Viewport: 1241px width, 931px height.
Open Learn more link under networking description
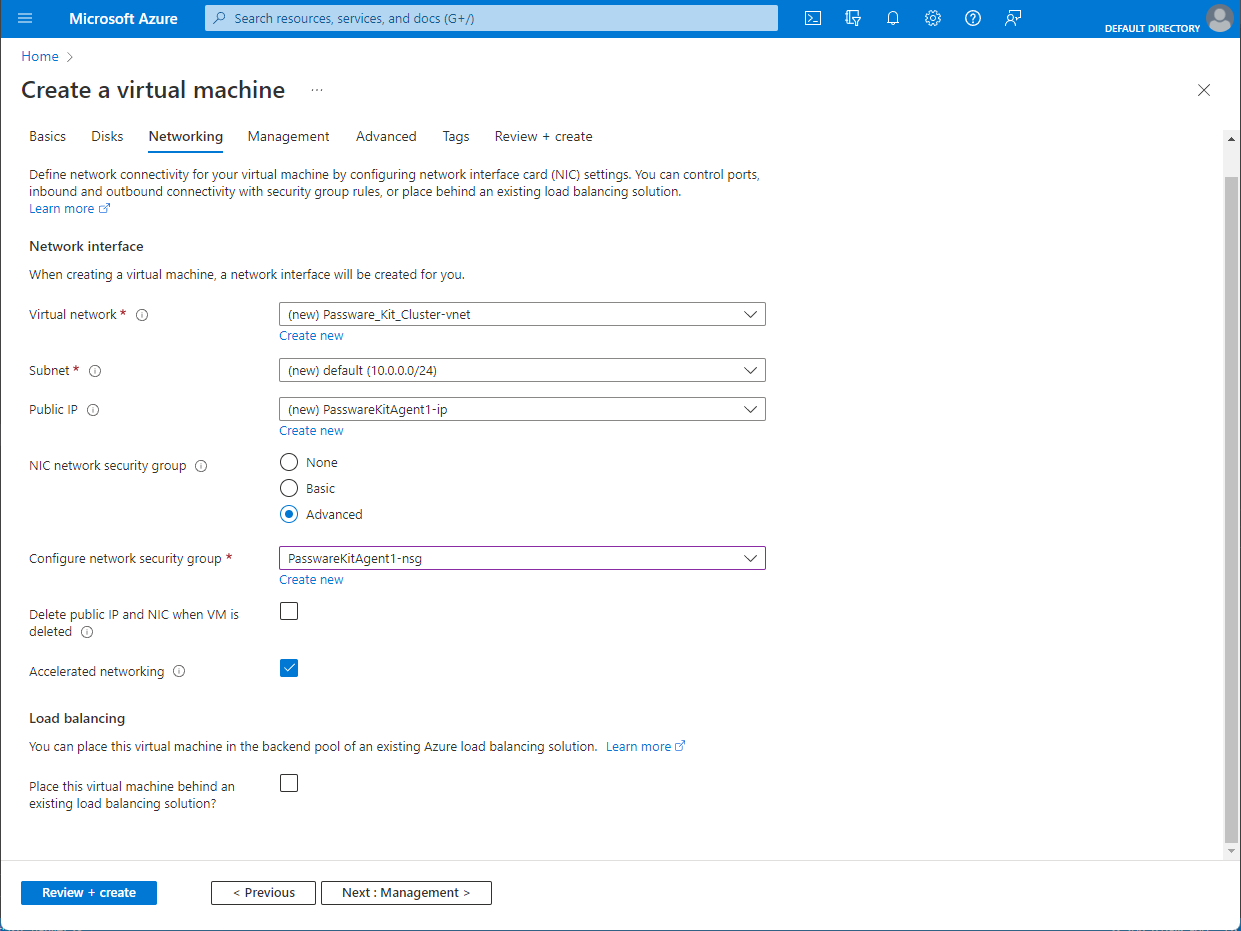[x=69, y=209]
